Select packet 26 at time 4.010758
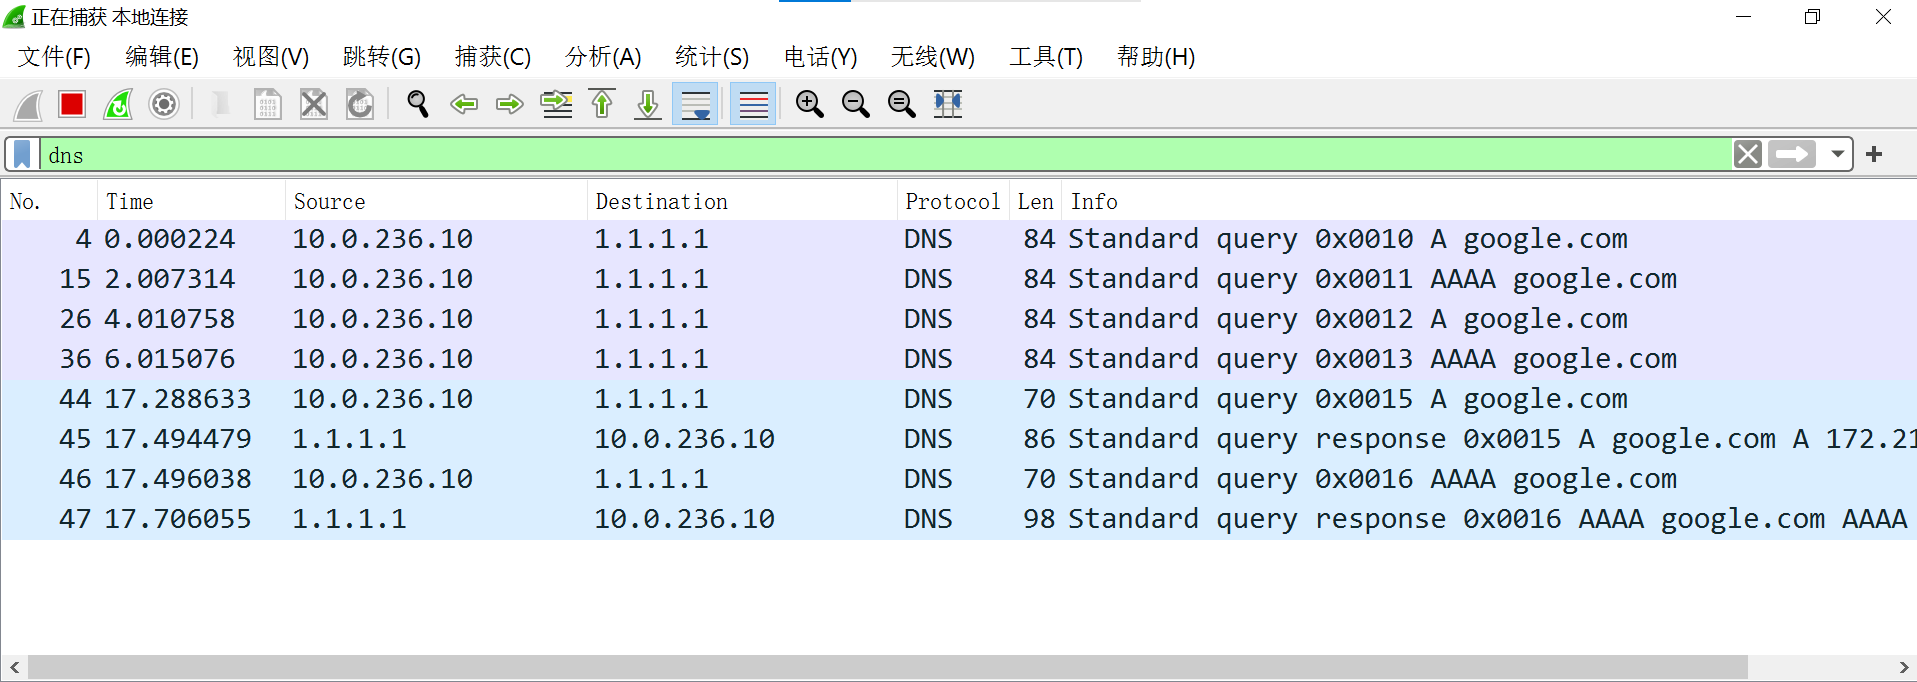1917x682 pixels. (958, 319)
